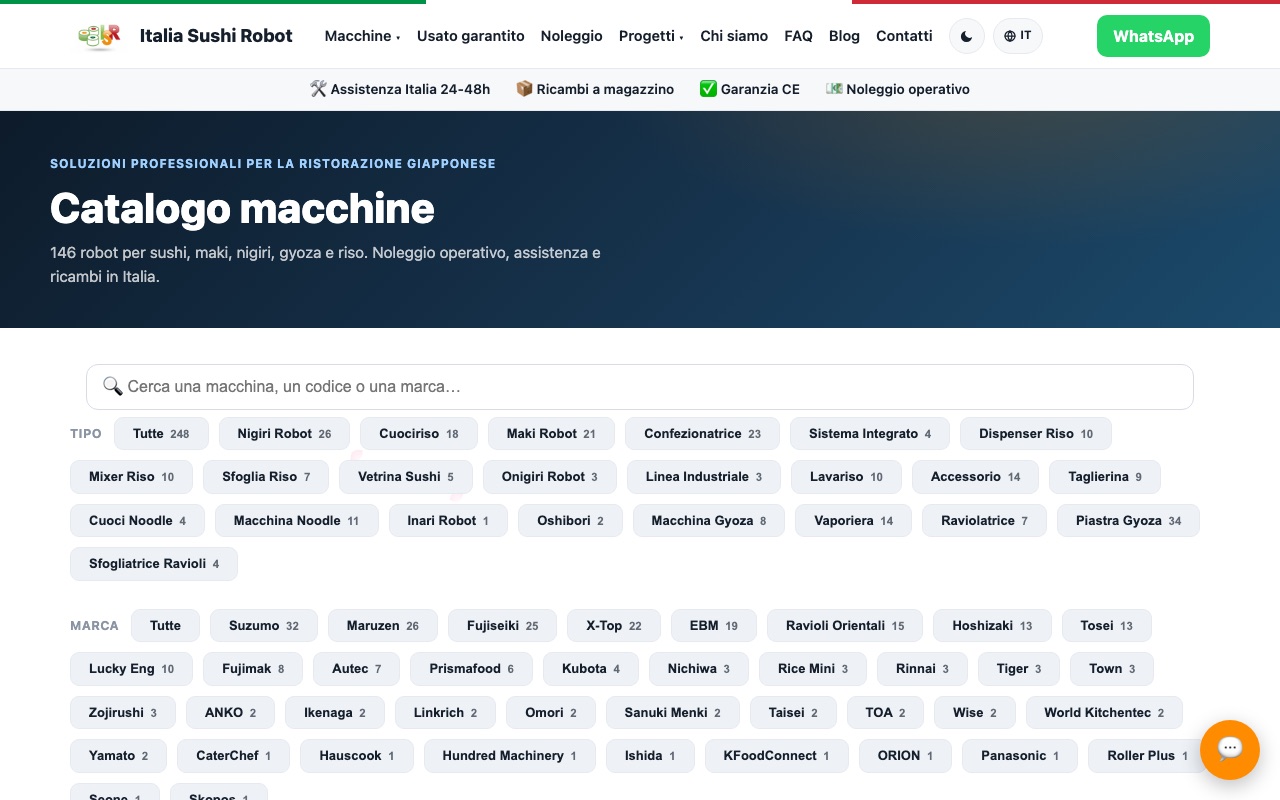Viewport: 1280px width, 800px height.
Task: Select Hundred Machinery brand chip
Action: tap(510, 756)
